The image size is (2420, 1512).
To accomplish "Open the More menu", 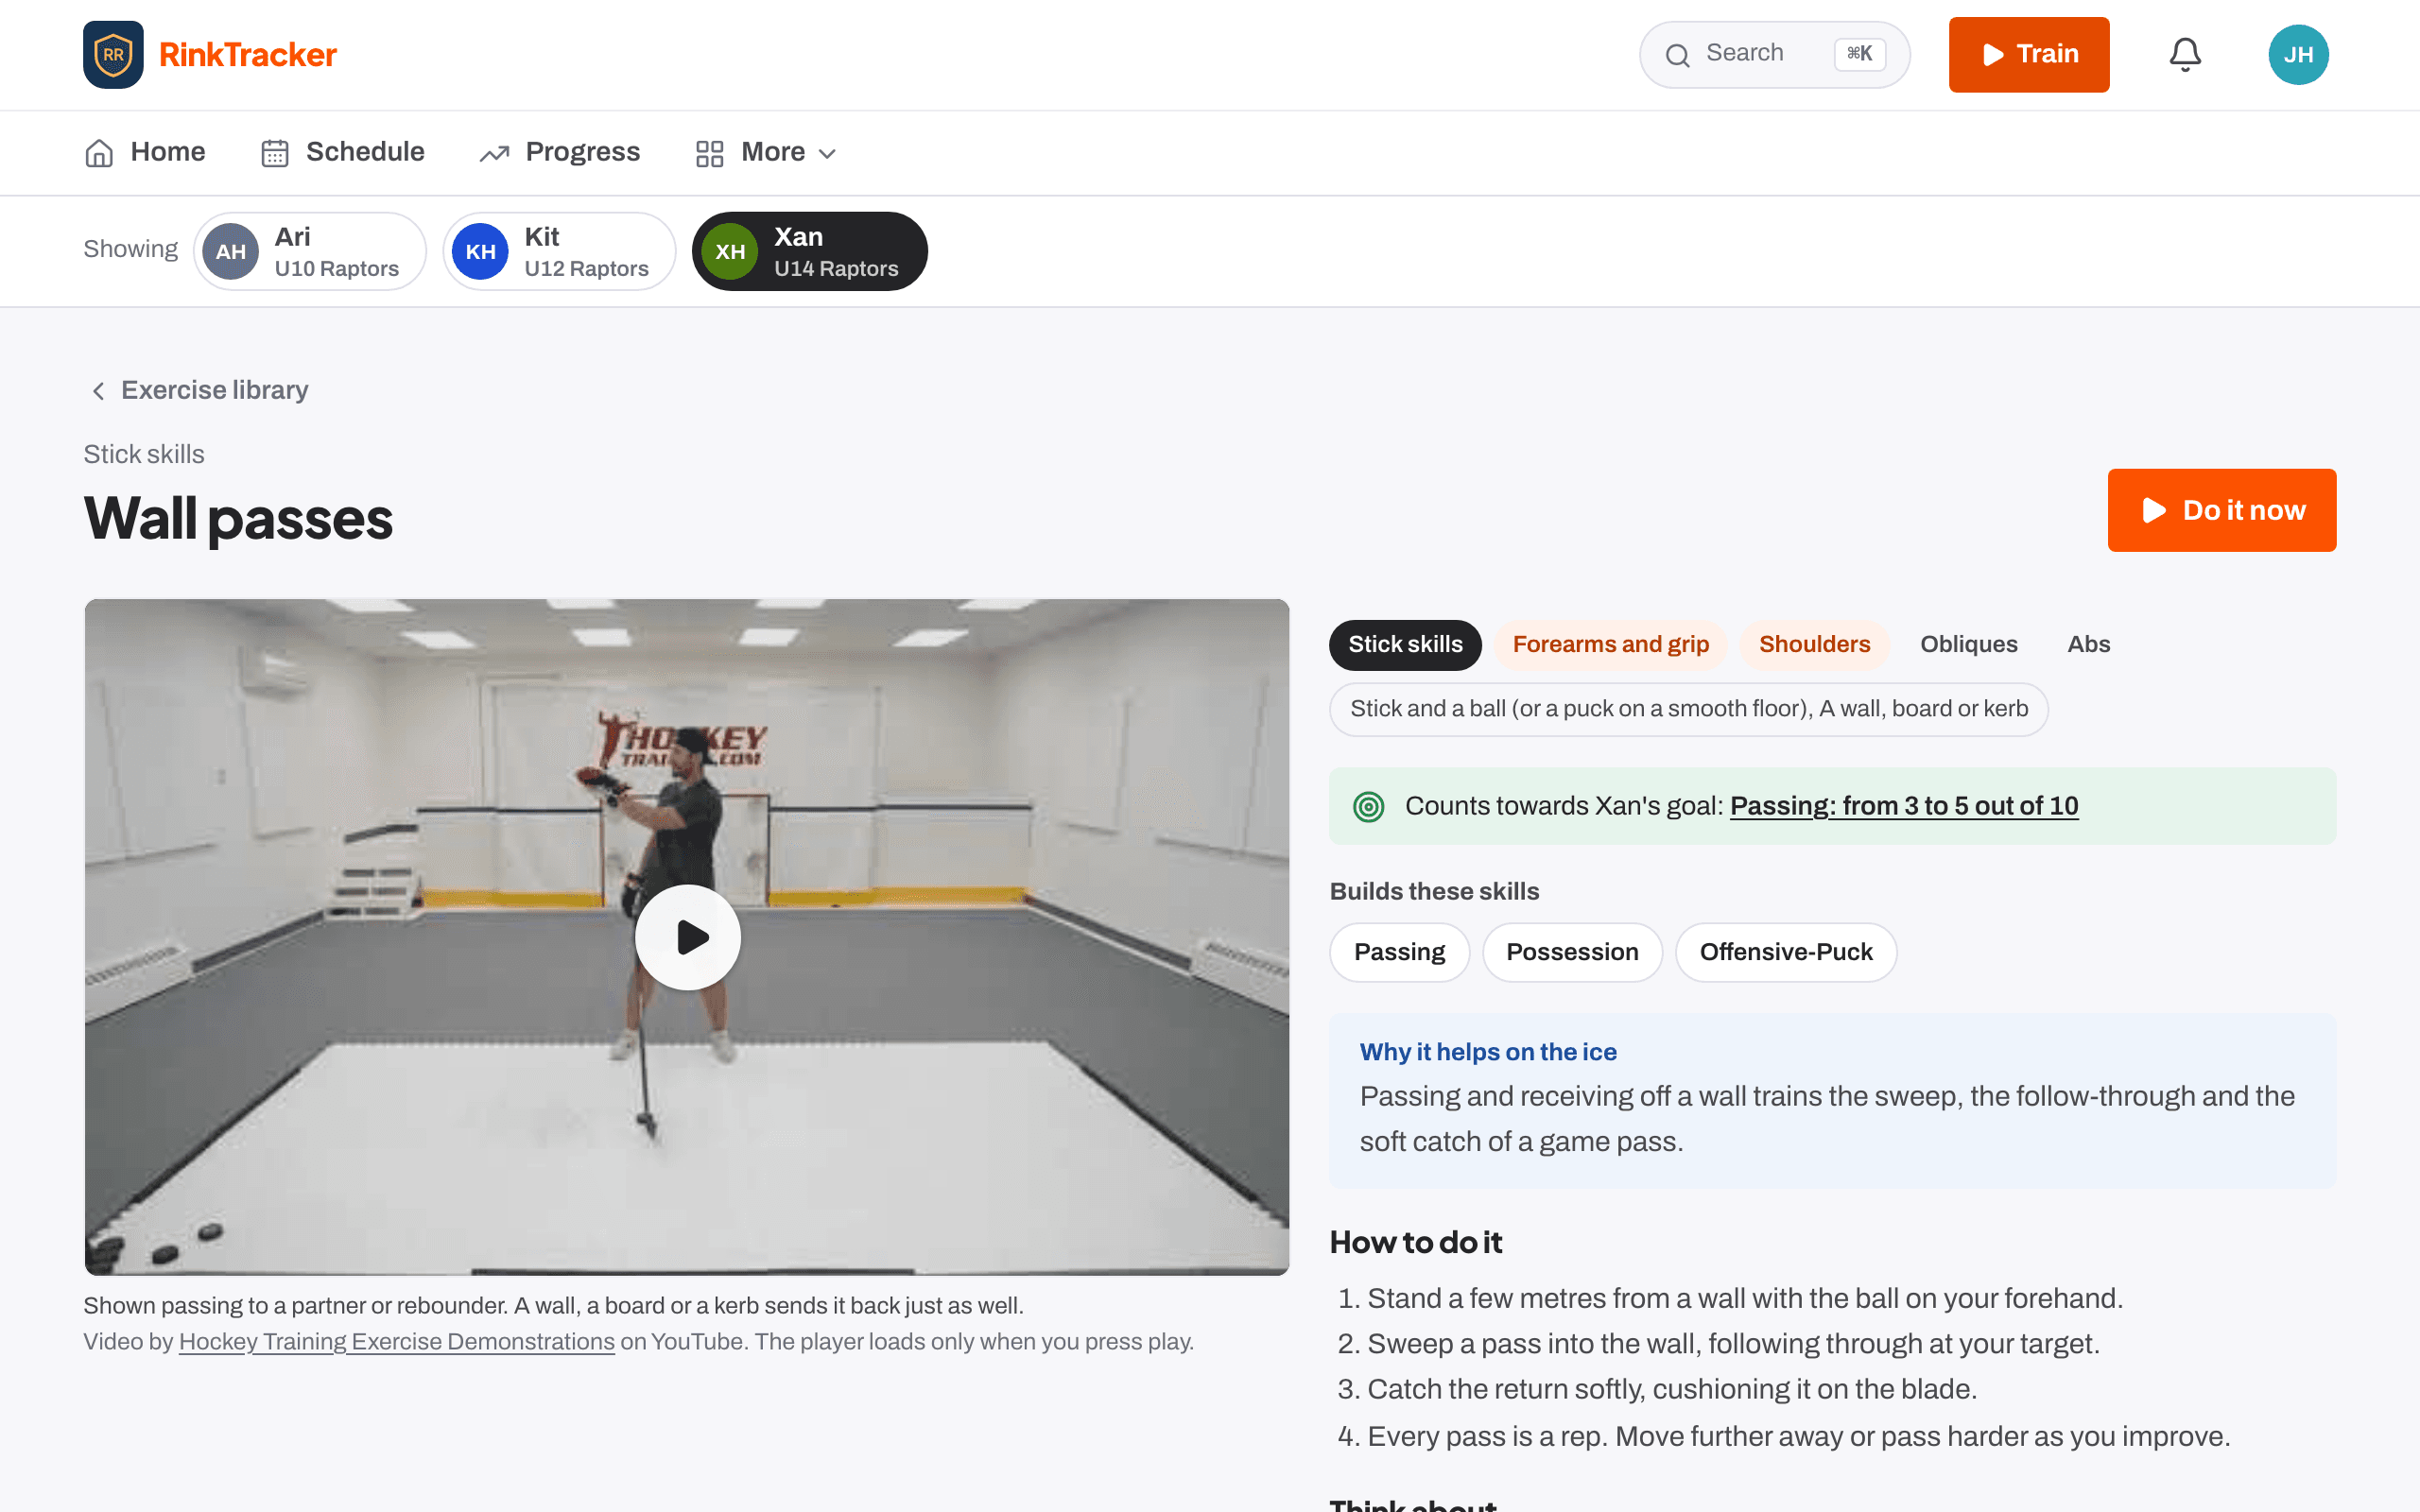I will point(766,152).
